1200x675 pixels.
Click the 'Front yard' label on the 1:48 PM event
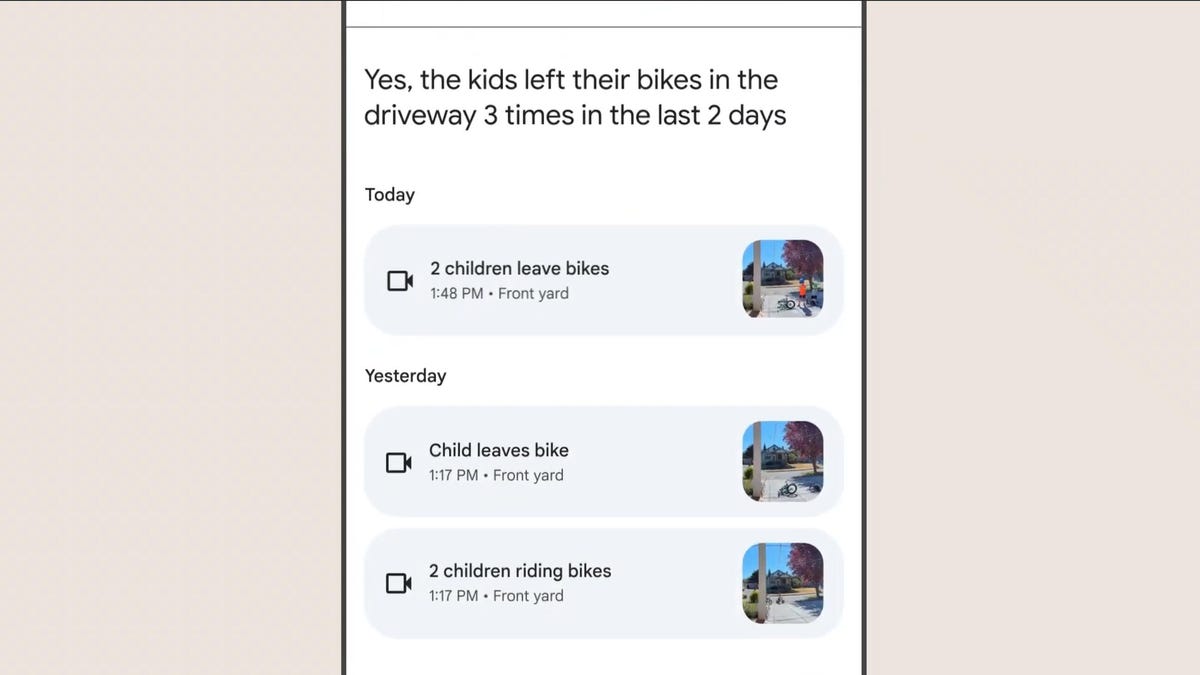click(x=534, y=293)
